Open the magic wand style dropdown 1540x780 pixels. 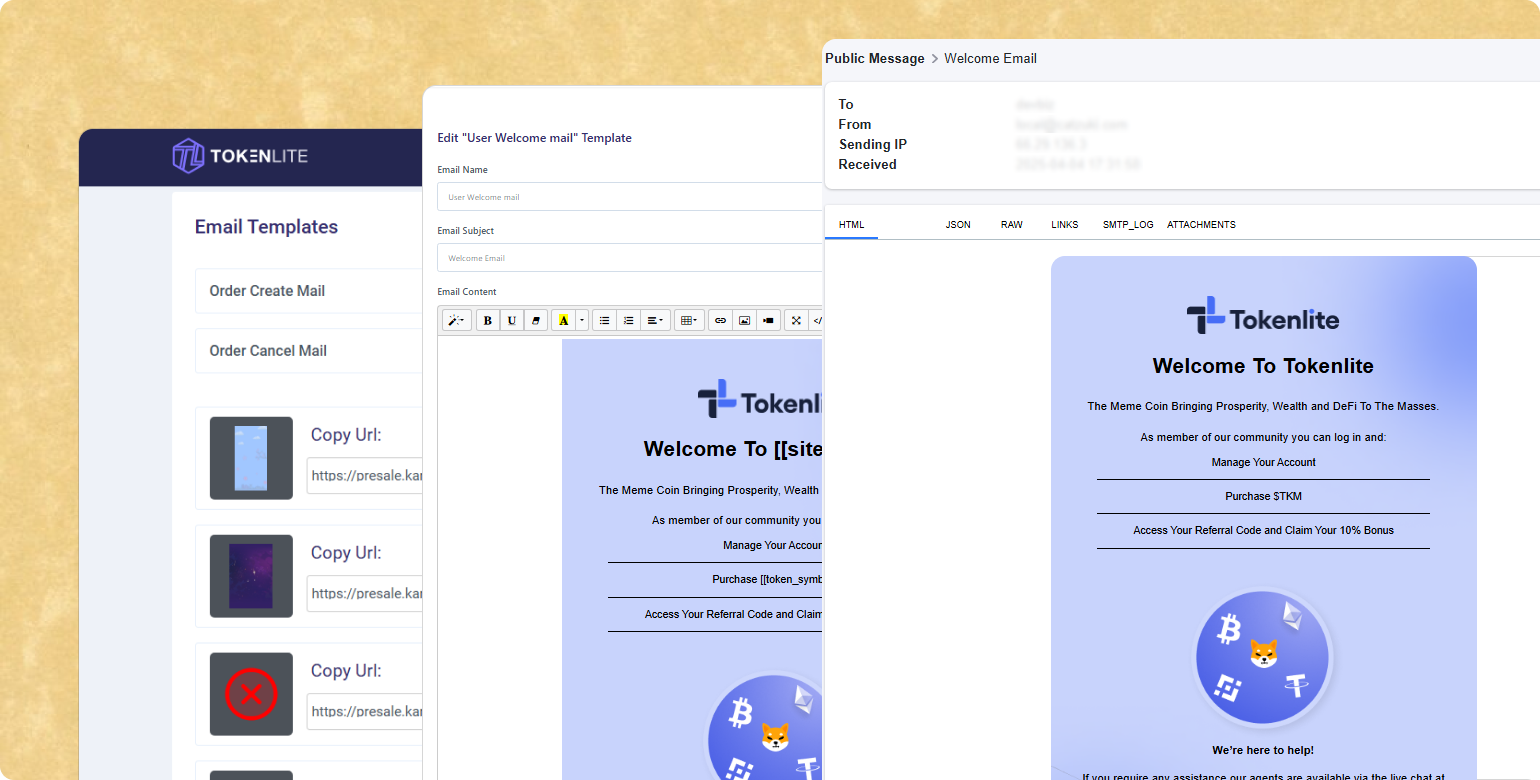(457, 320)
